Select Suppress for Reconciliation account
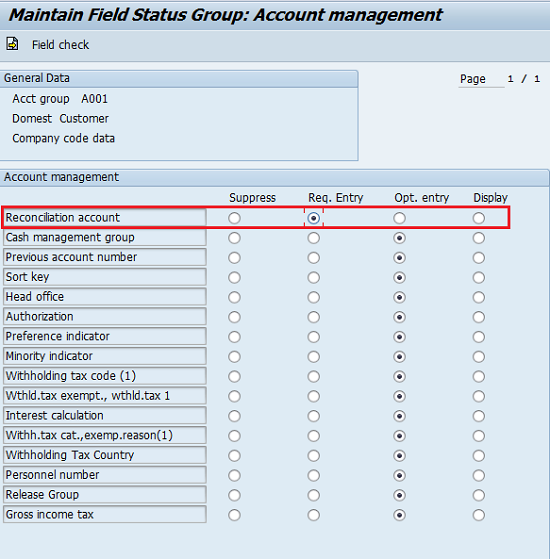Image resolution: width=550 pixels, height=559 pixels. tap(234, 218)
